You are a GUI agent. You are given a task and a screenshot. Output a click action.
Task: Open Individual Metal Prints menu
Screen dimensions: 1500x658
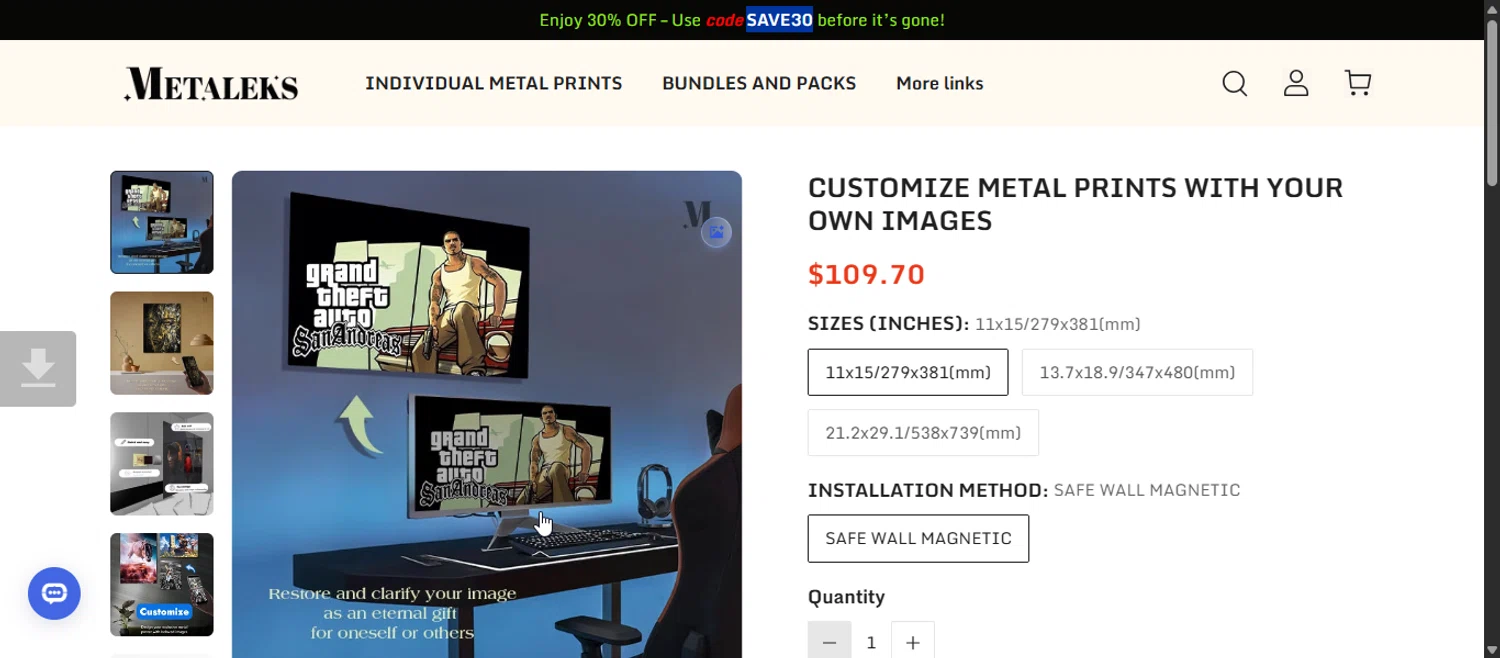point(494,83)
